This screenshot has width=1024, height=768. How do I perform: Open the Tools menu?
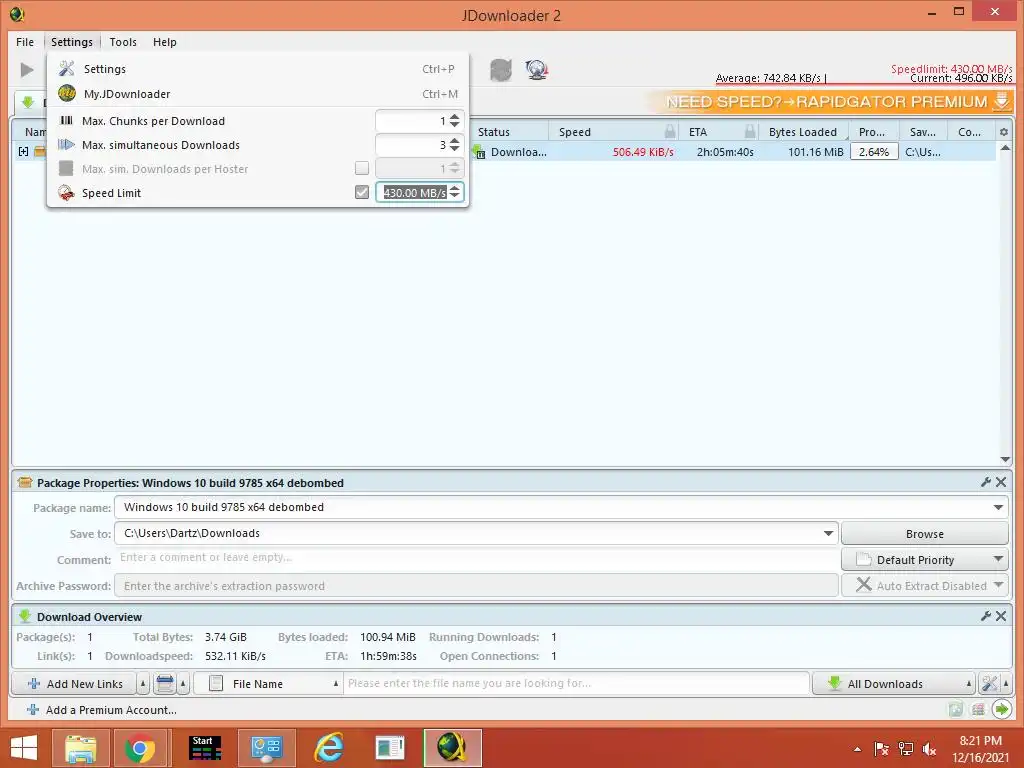click(x=123, y=42)
